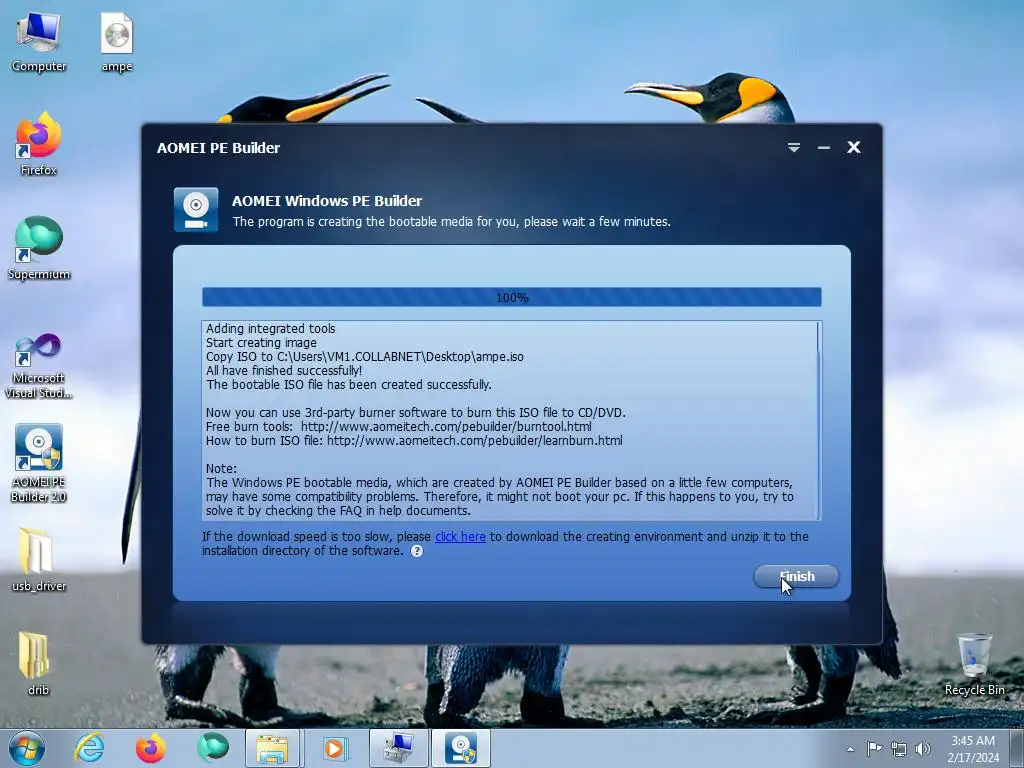Select the drib folder on desktop
This screenshot has width=1024, height=768.
click(x=37, y=663)
